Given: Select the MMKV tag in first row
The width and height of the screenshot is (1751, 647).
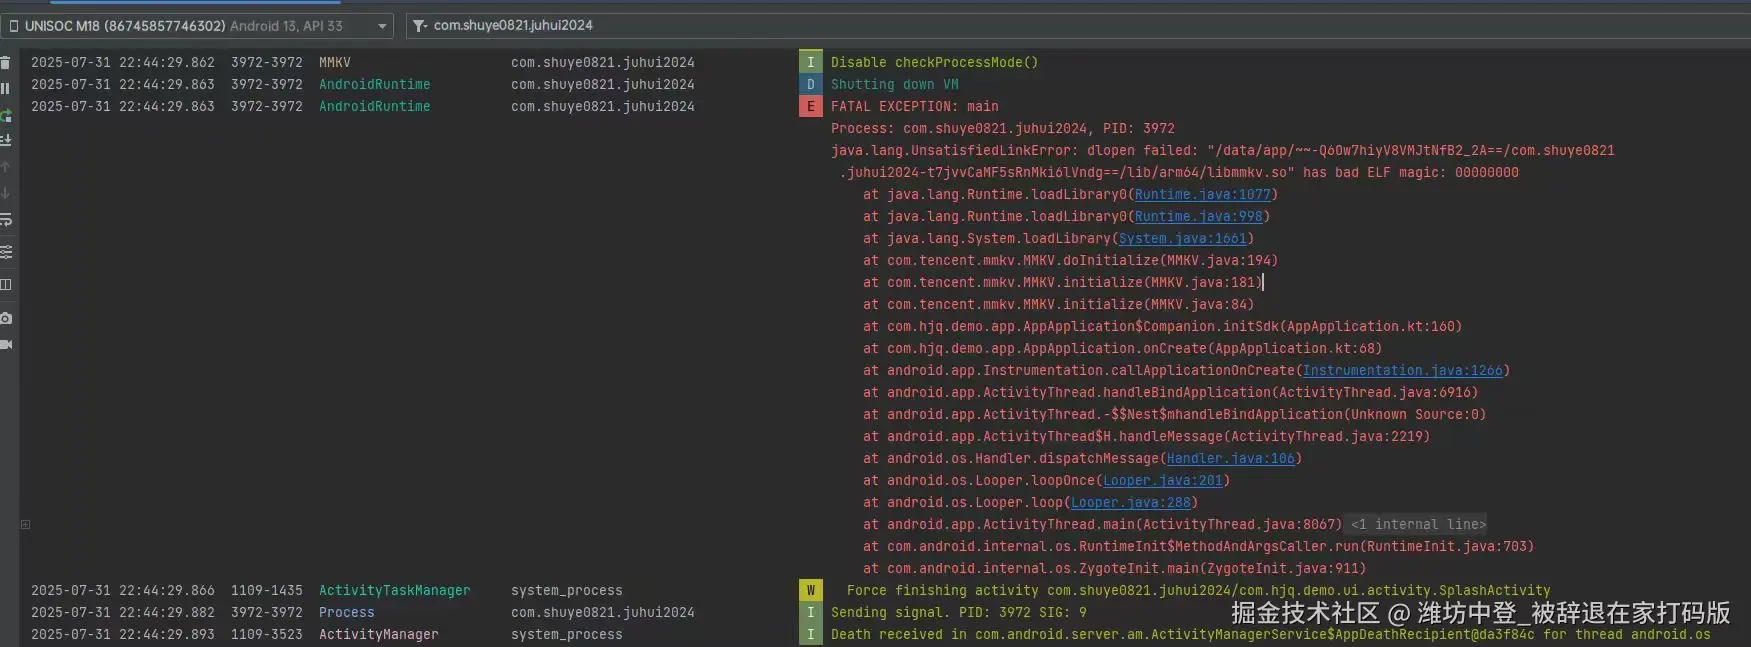Looking at the screenshot, I should [334, 62].
